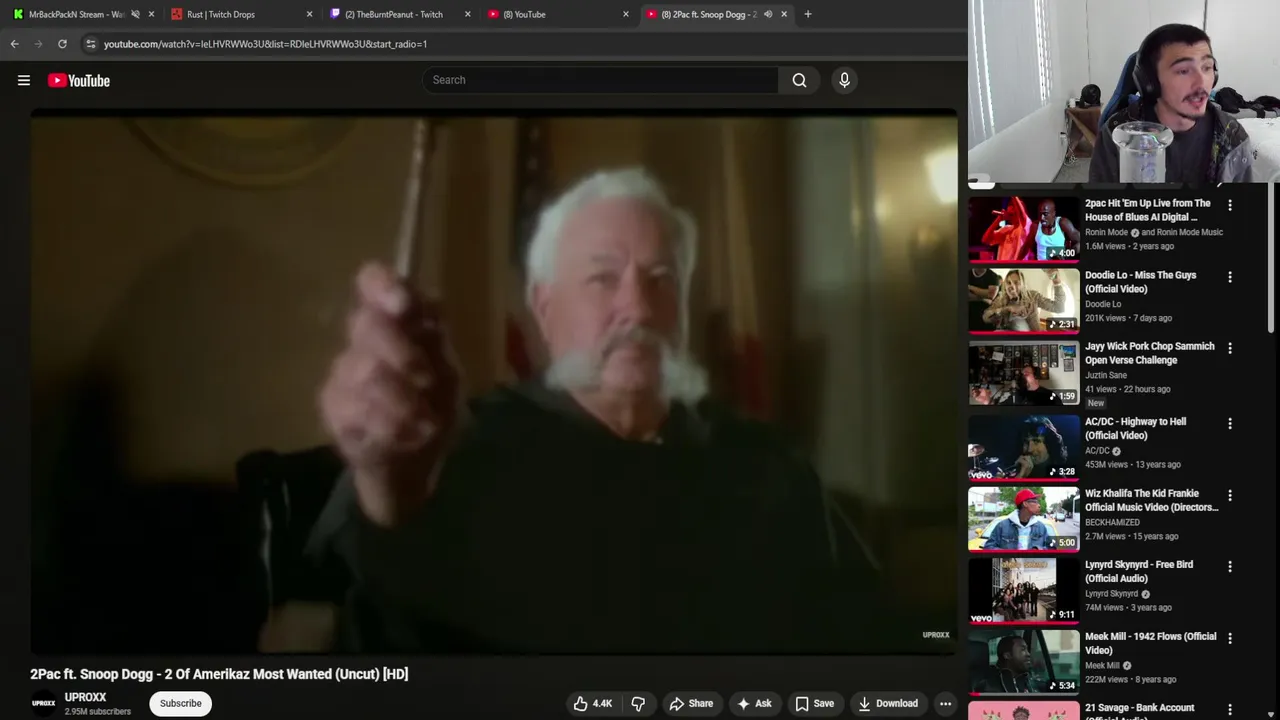Open options menu for Wiz Khalifa video

tap(1230, 495)
